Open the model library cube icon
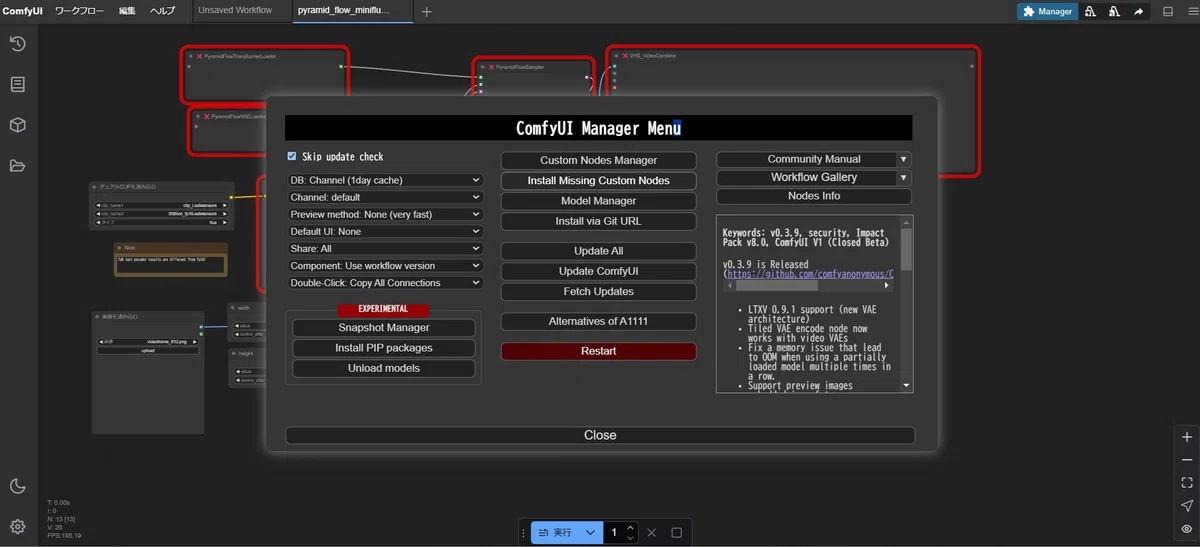 coord(17,125)
